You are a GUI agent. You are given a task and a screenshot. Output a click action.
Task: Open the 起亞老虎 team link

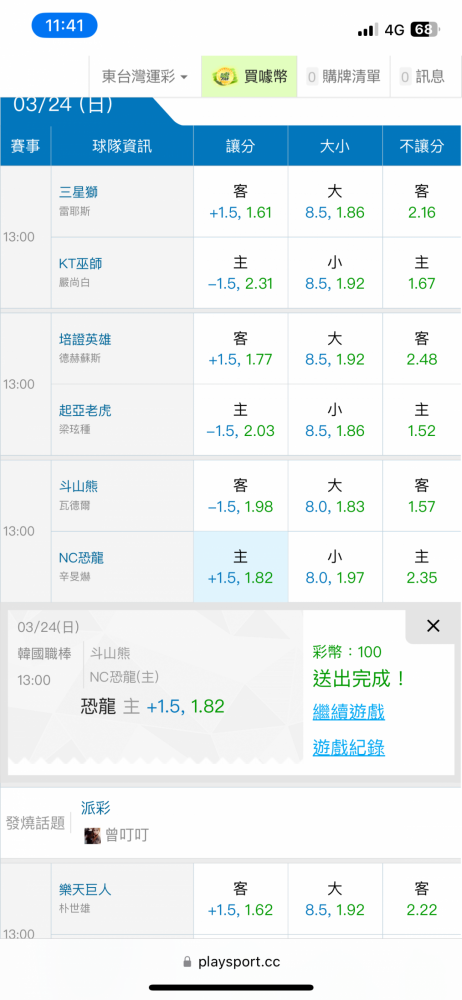click(x=86, y=411)
